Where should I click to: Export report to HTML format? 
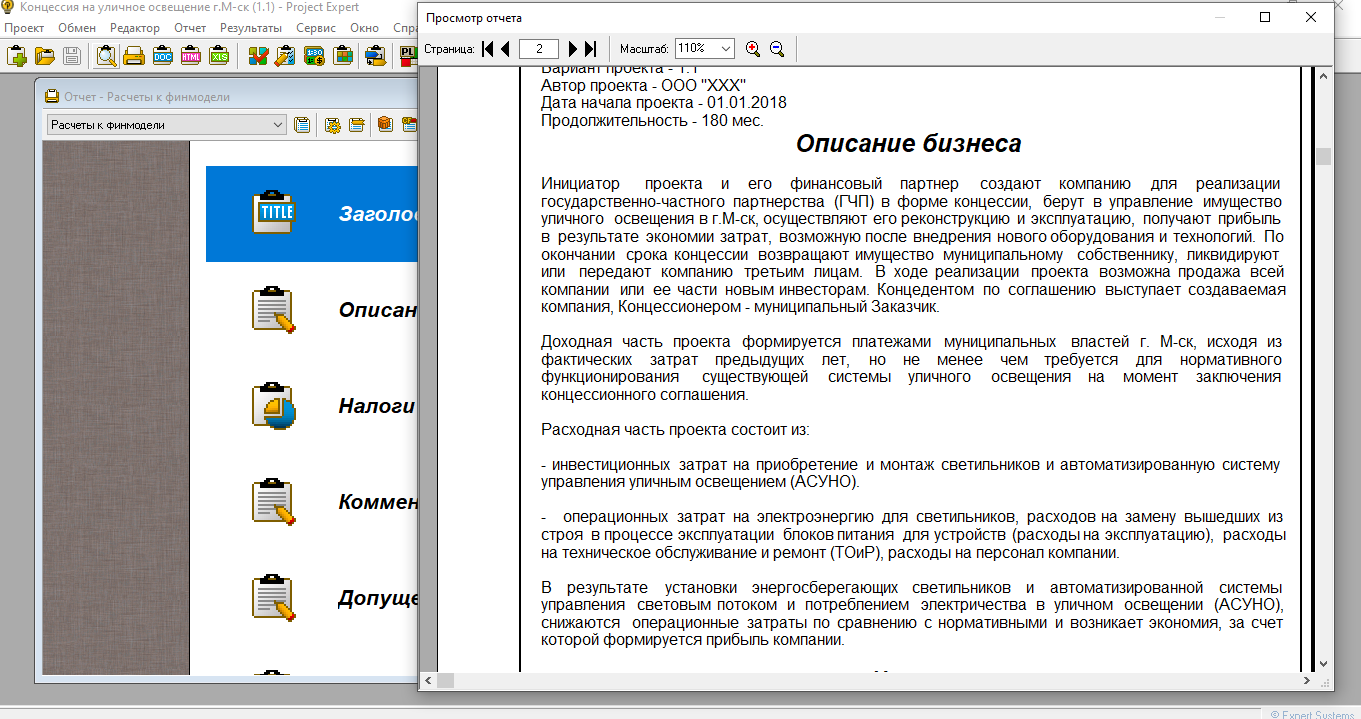tap(190, 56)
